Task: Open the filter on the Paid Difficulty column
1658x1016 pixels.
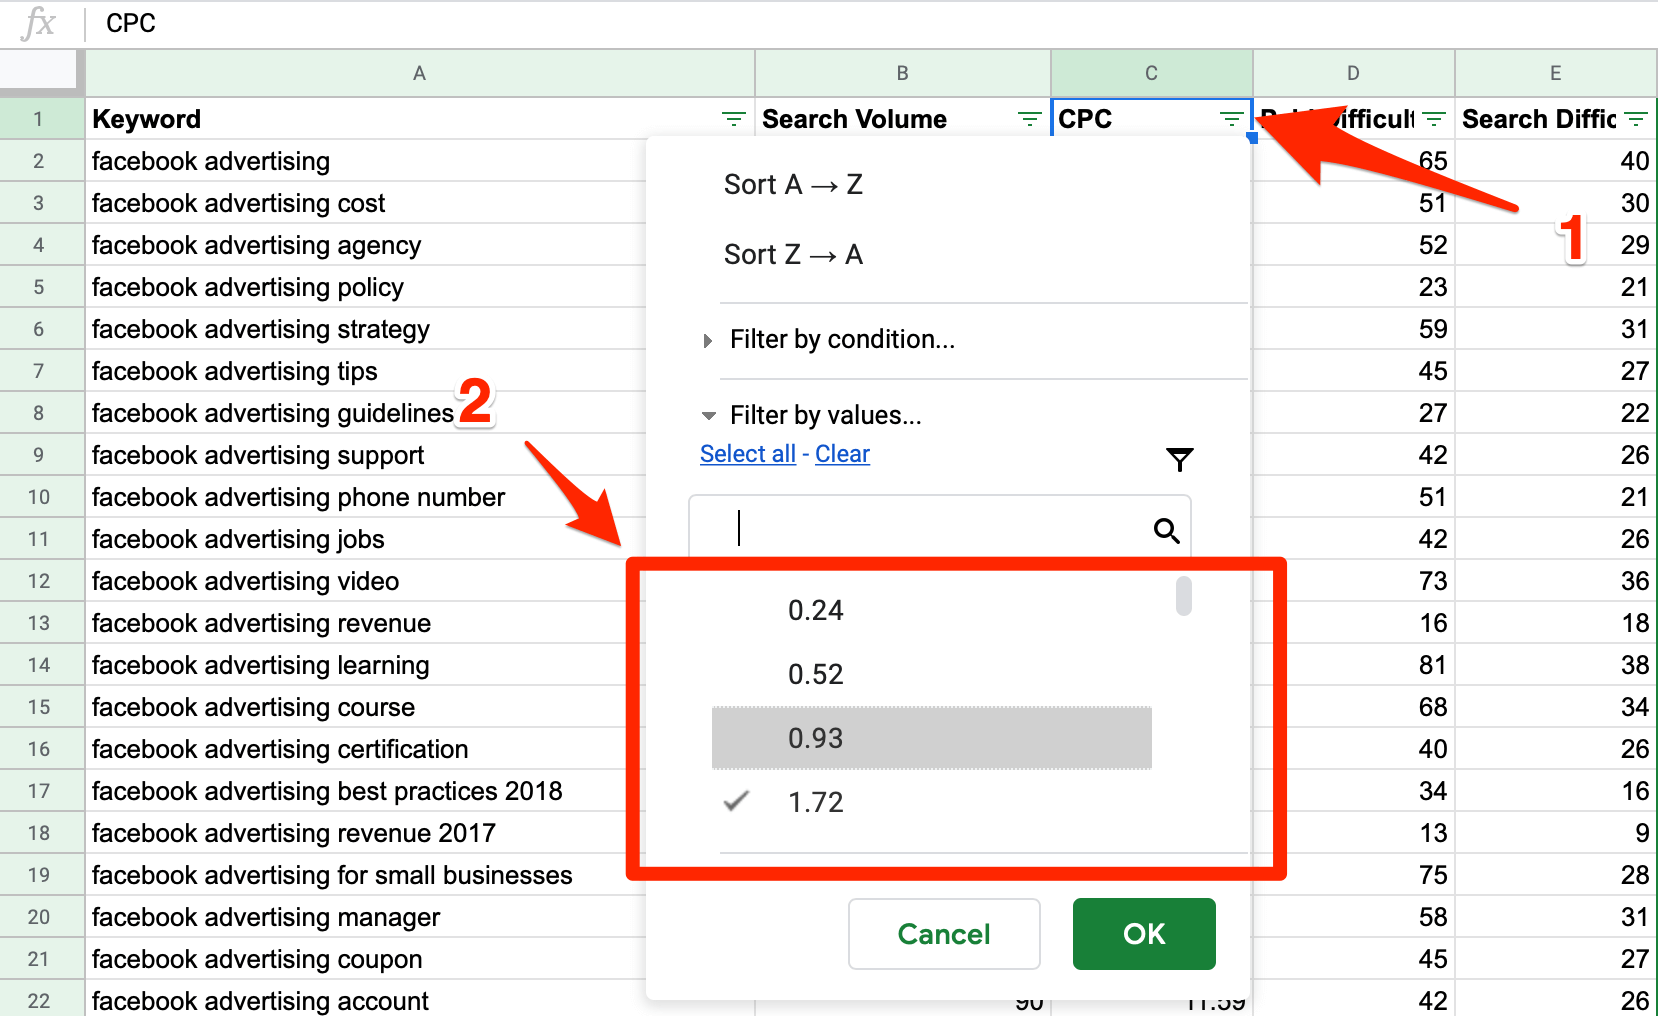Action: [x=1435, y=118]
